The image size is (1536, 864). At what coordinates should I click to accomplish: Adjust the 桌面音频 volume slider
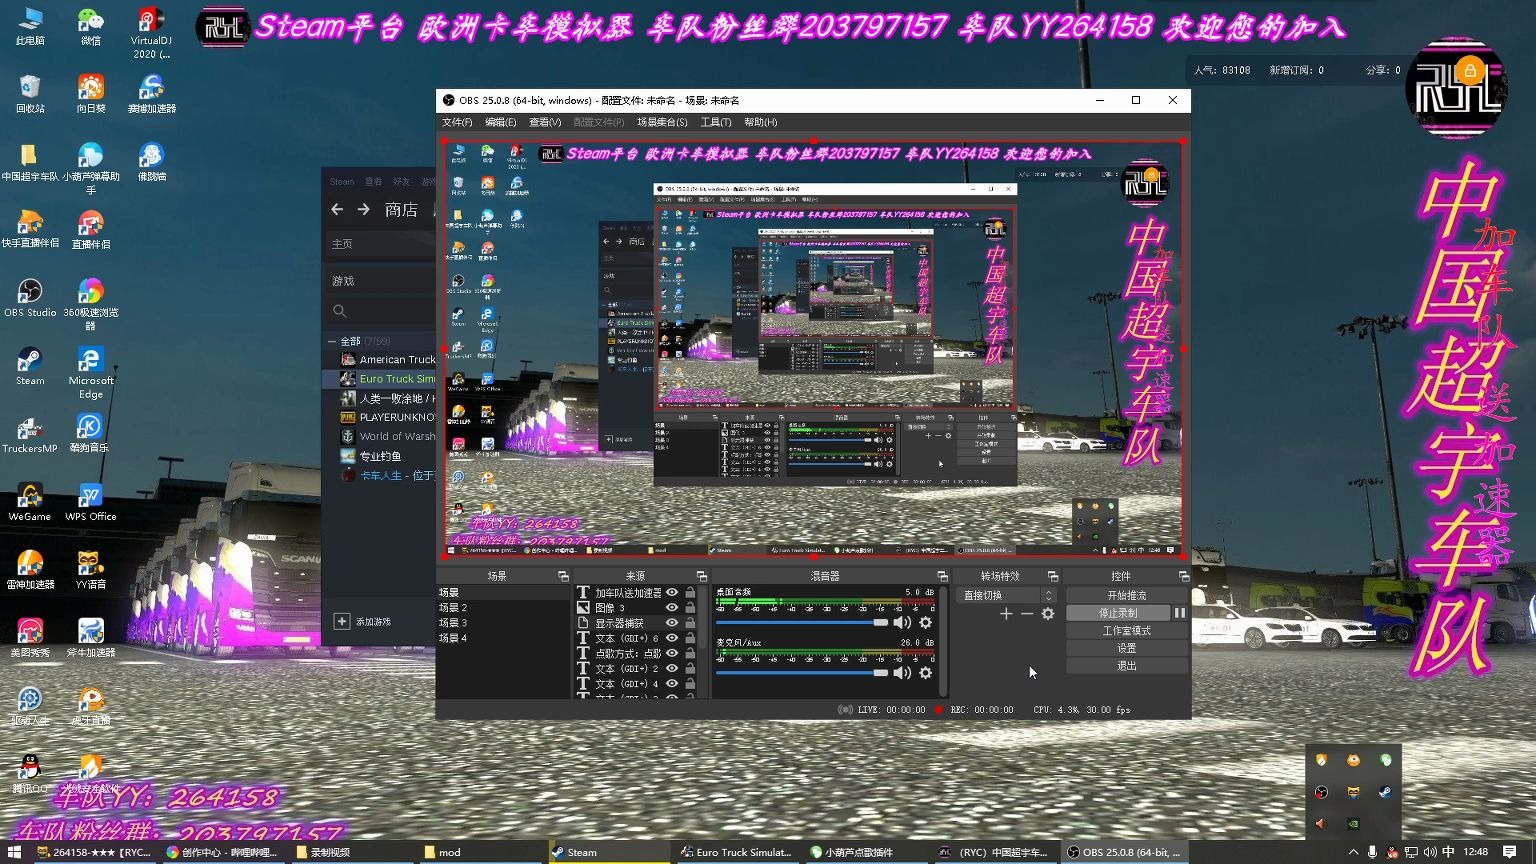pos(802,622)
